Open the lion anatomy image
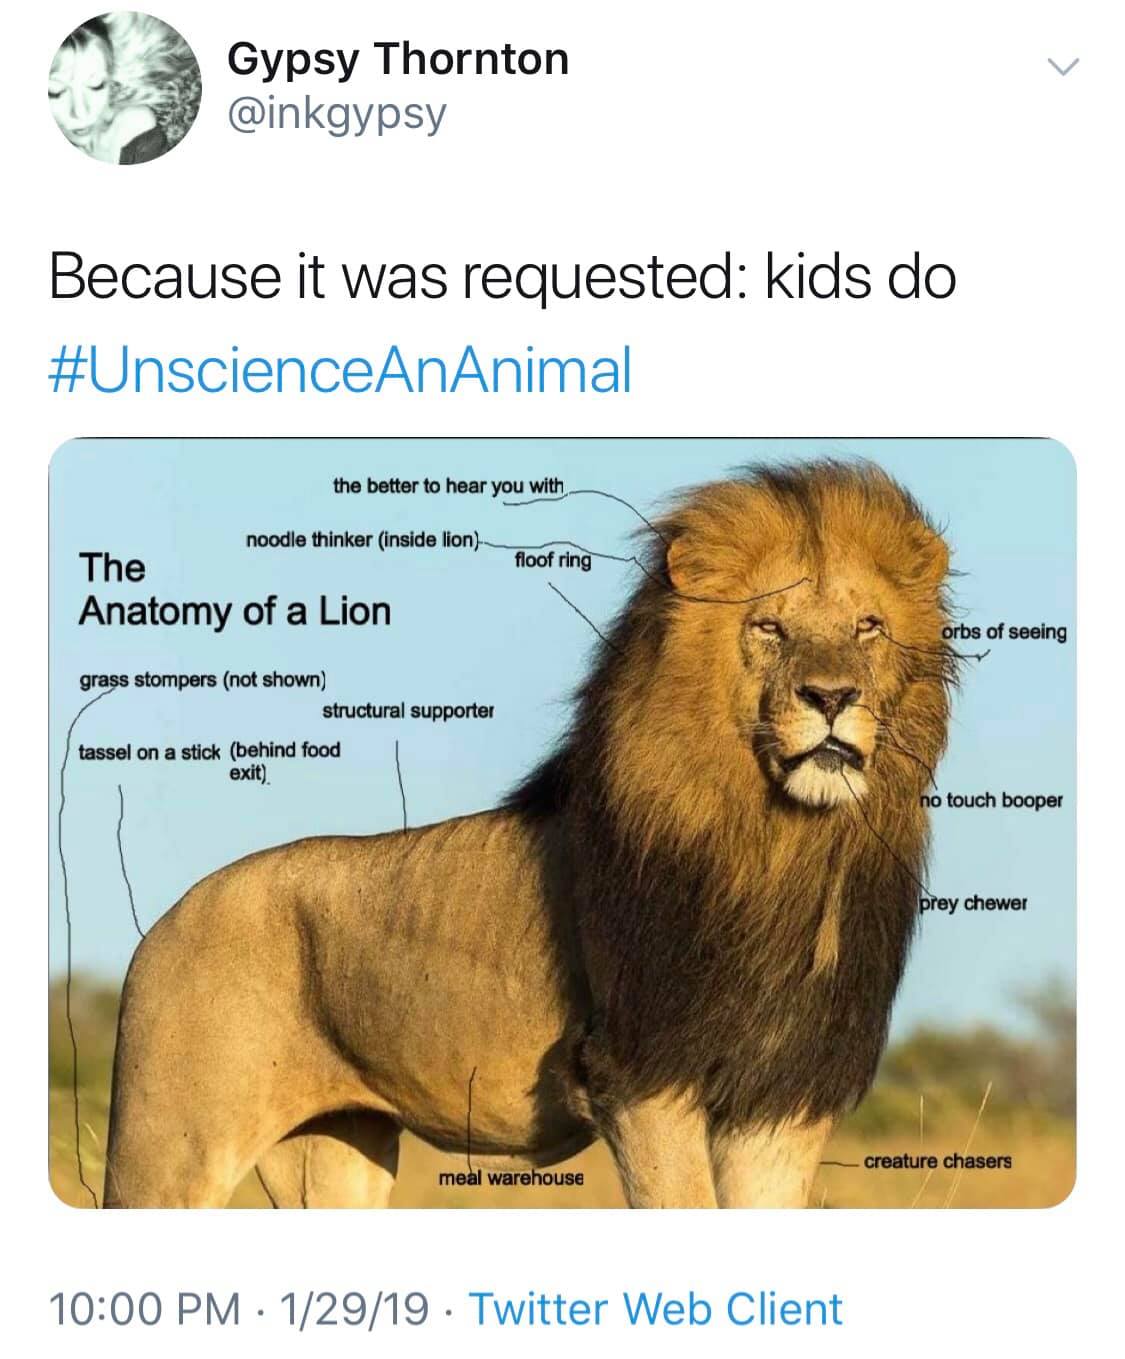Viewport: 1125px width, 1359px height. 562,823
